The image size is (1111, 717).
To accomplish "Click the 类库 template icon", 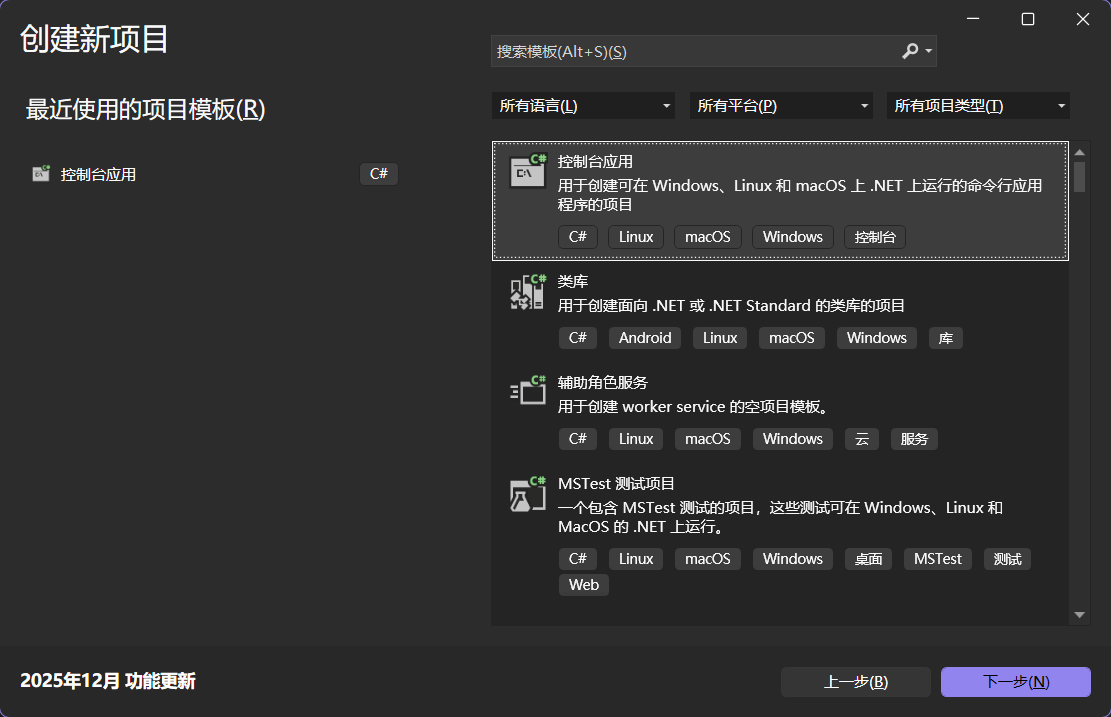I will coord(527,289).
